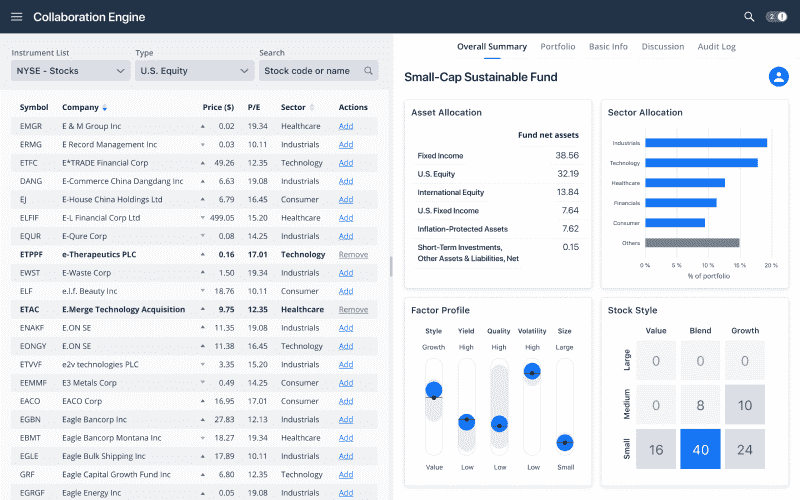The image size is (800, 500).
Task: Open the notifications badge in header
Action: tap(776, 17)
